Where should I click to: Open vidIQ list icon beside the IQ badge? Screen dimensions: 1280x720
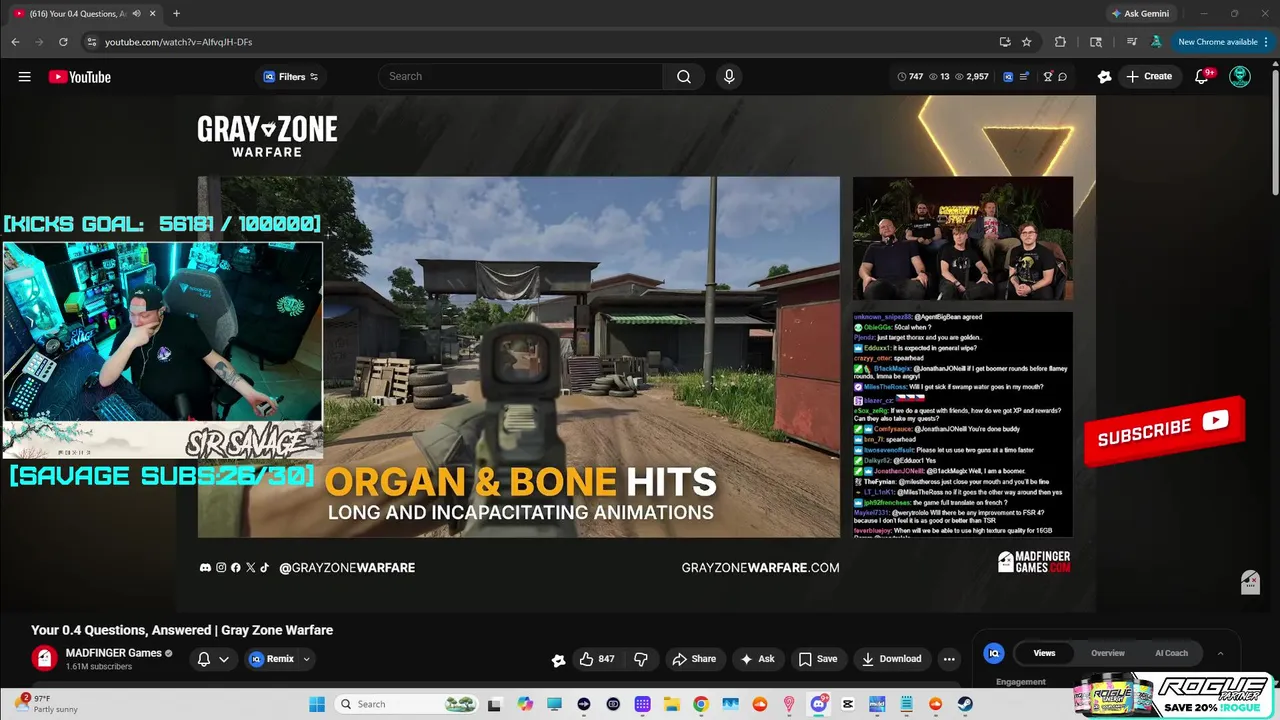coord(1024,76)
